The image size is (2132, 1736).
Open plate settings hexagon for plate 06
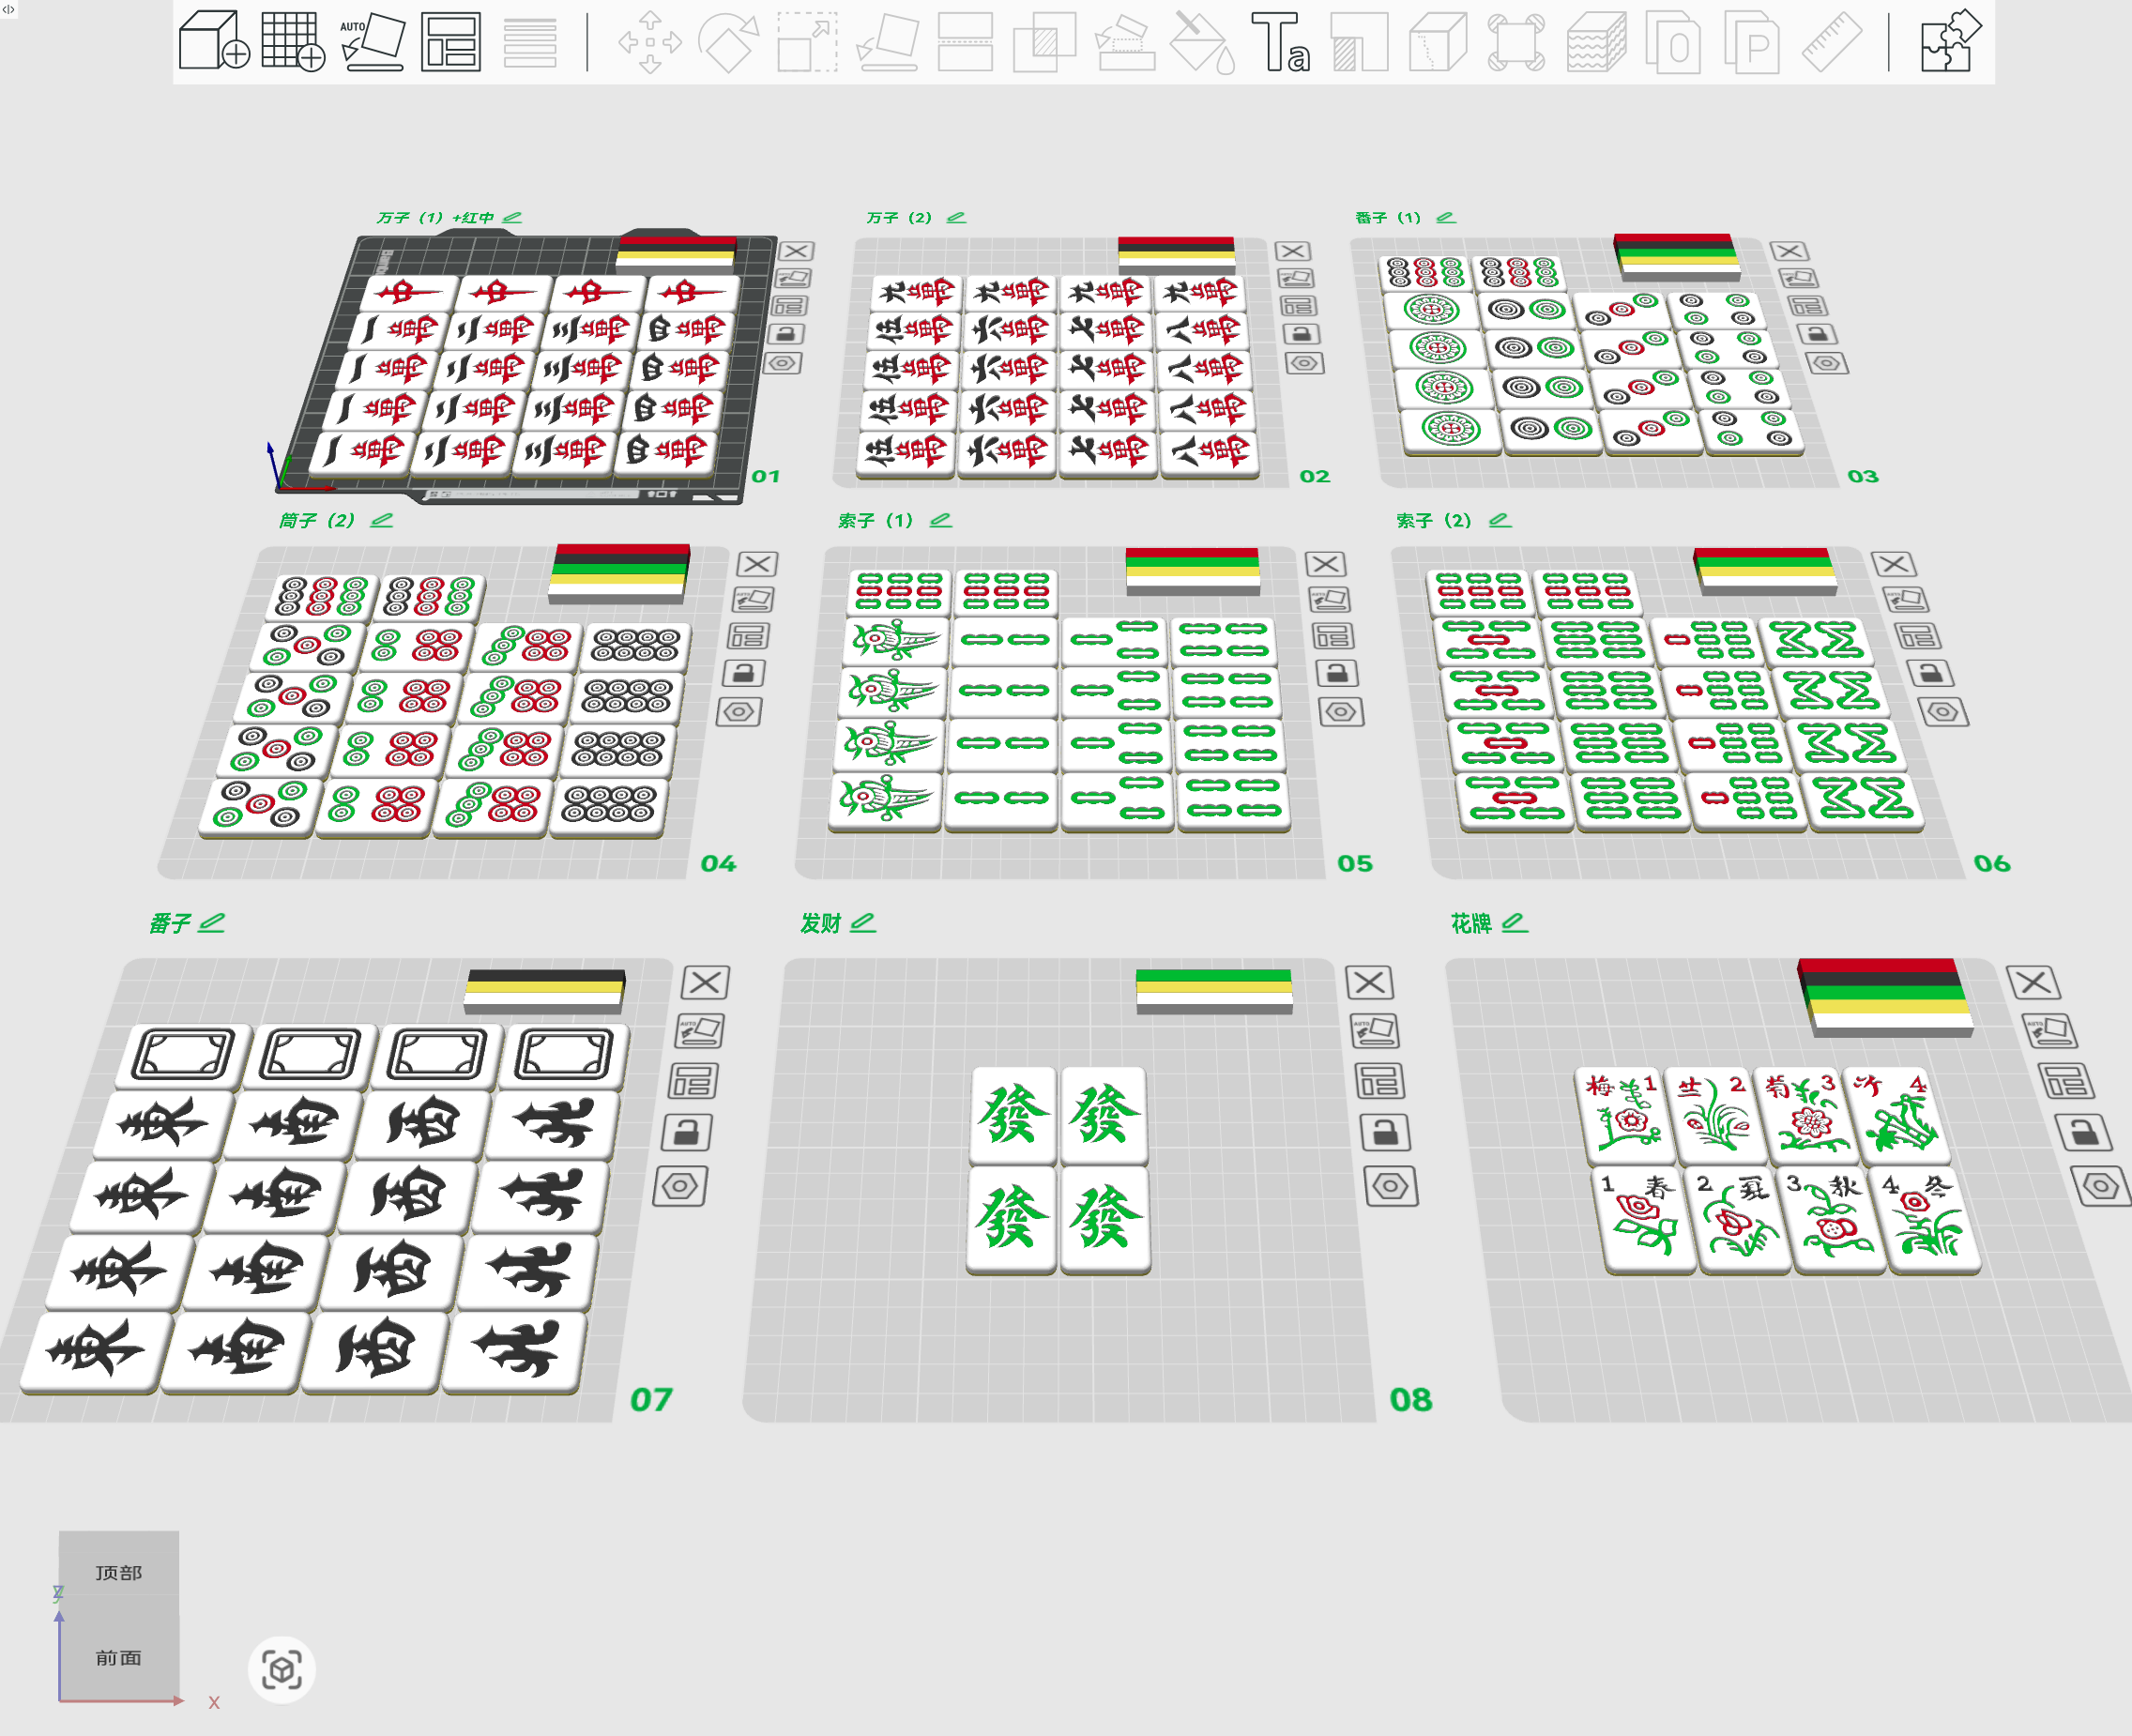1943,712
